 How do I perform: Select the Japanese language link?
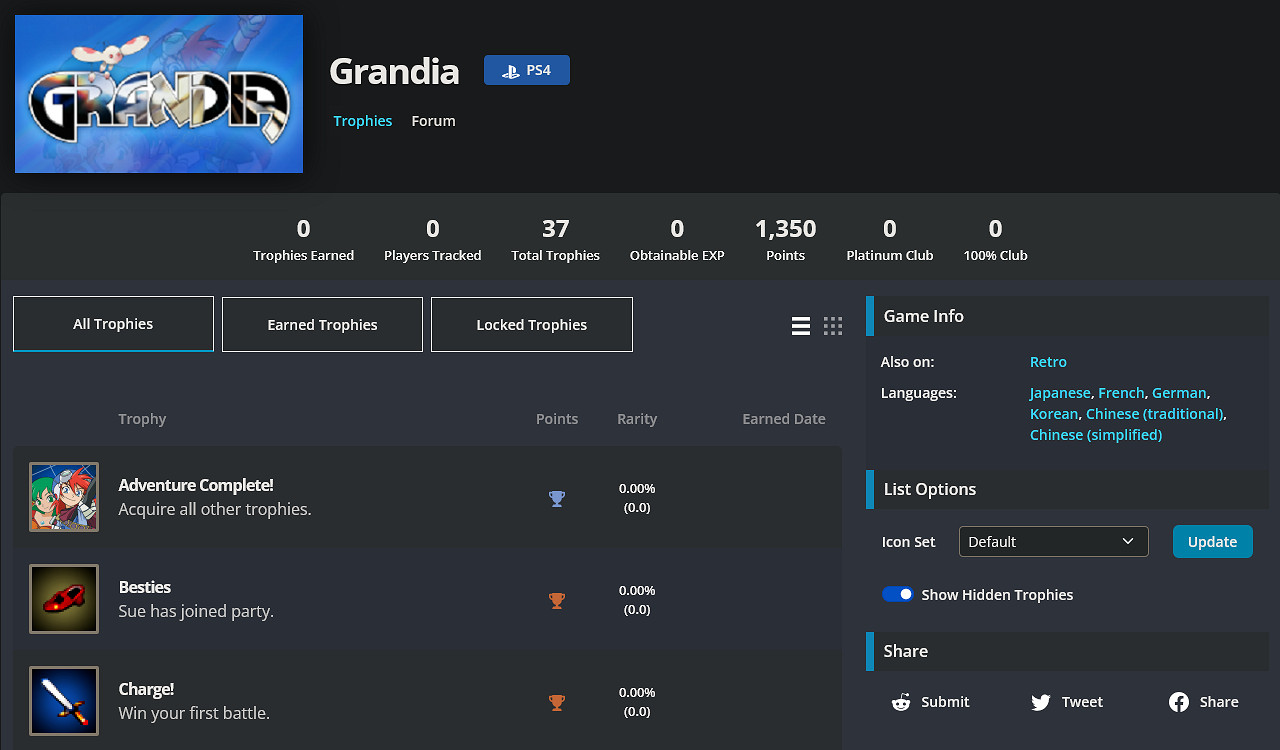click(x=1060, y=393)
